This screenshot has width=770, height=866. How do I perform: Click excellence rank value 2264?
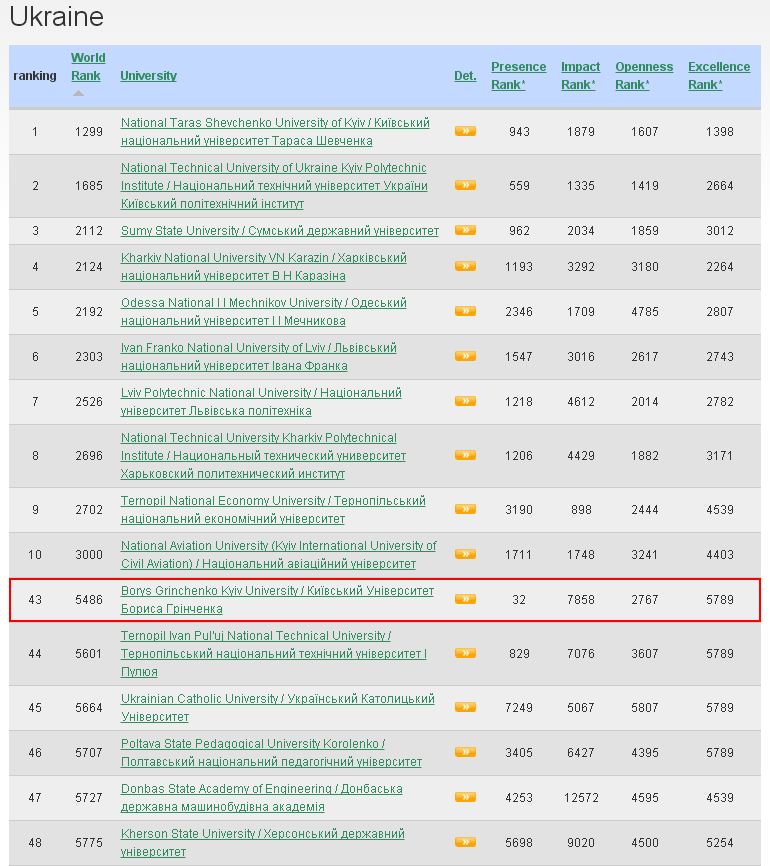tap(720, 267)
